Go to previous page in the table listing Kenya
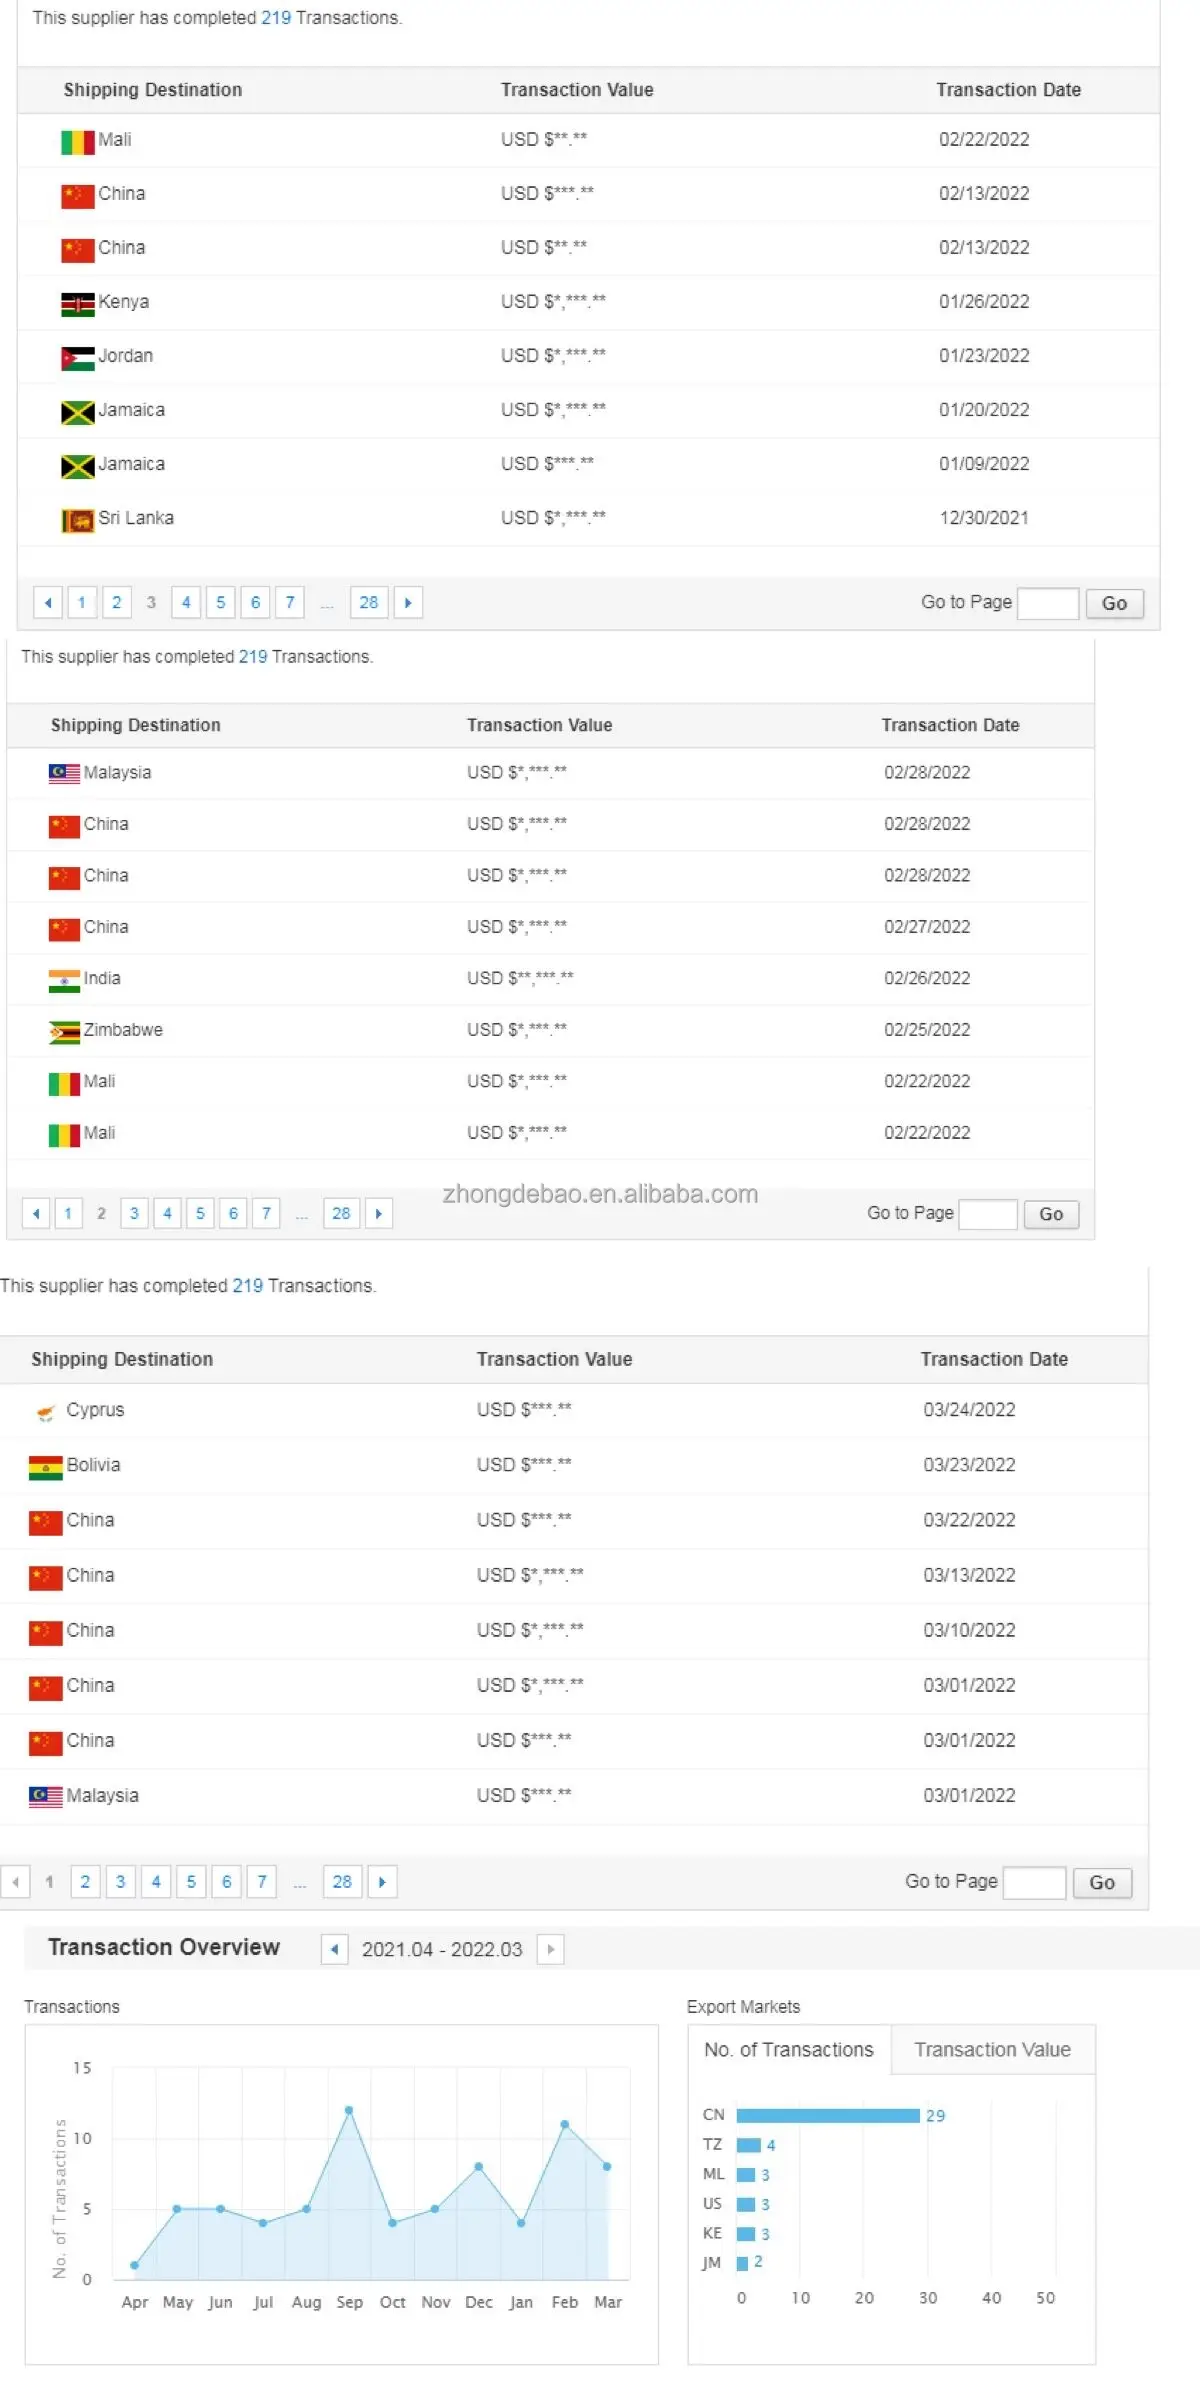This screenshot has height=2390, width=1200. pos(47,602)
